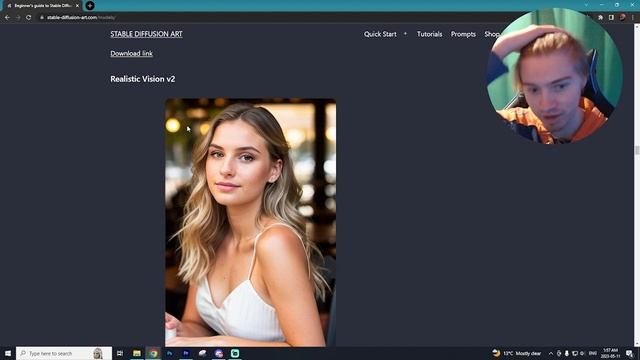Select the Beginner's guide to Stable Diffusion tab

[x=42, y=6]
